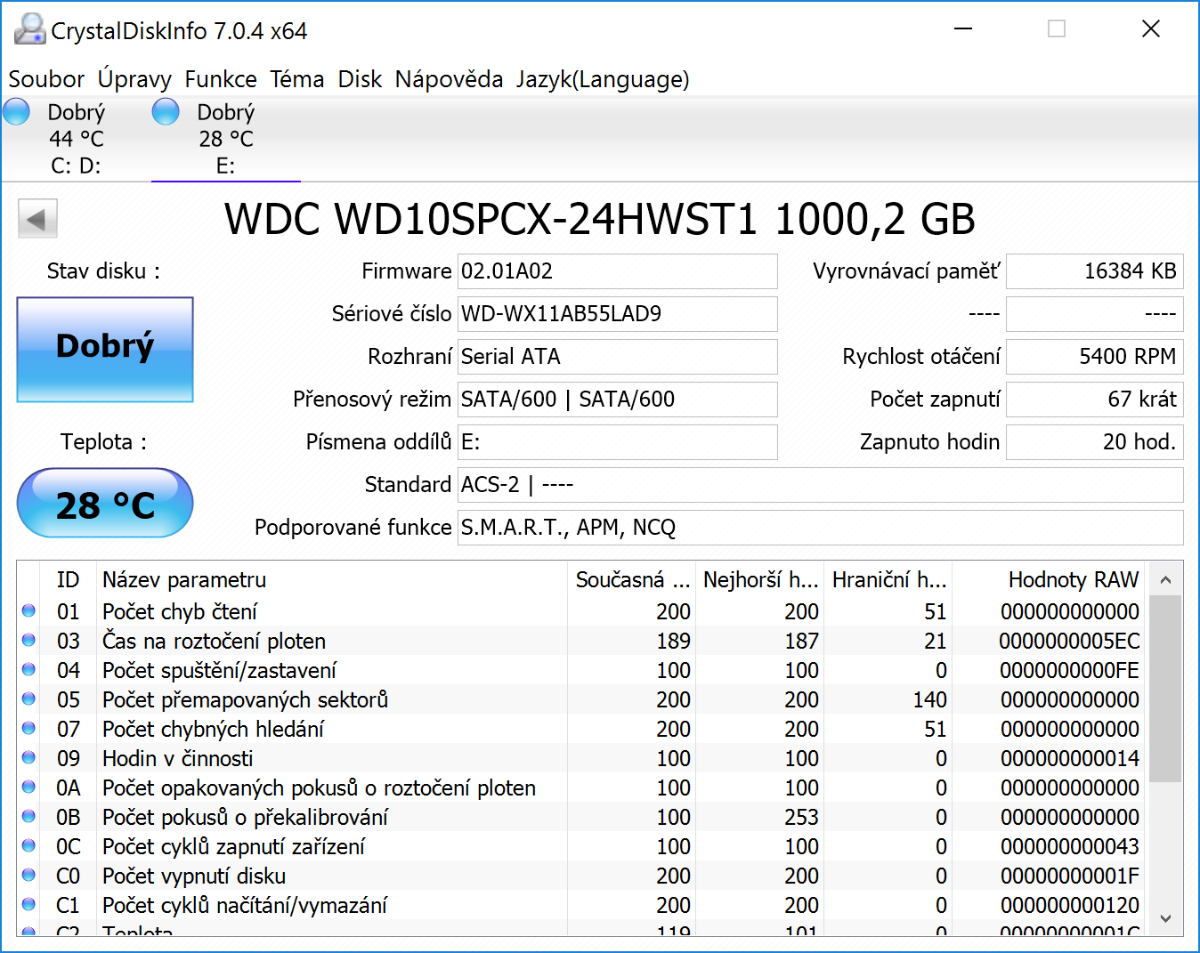The height and width of the screenshot is (953, 1200).
Task: Click status orb for Hodin v činnosti
Action: point(28,758)
